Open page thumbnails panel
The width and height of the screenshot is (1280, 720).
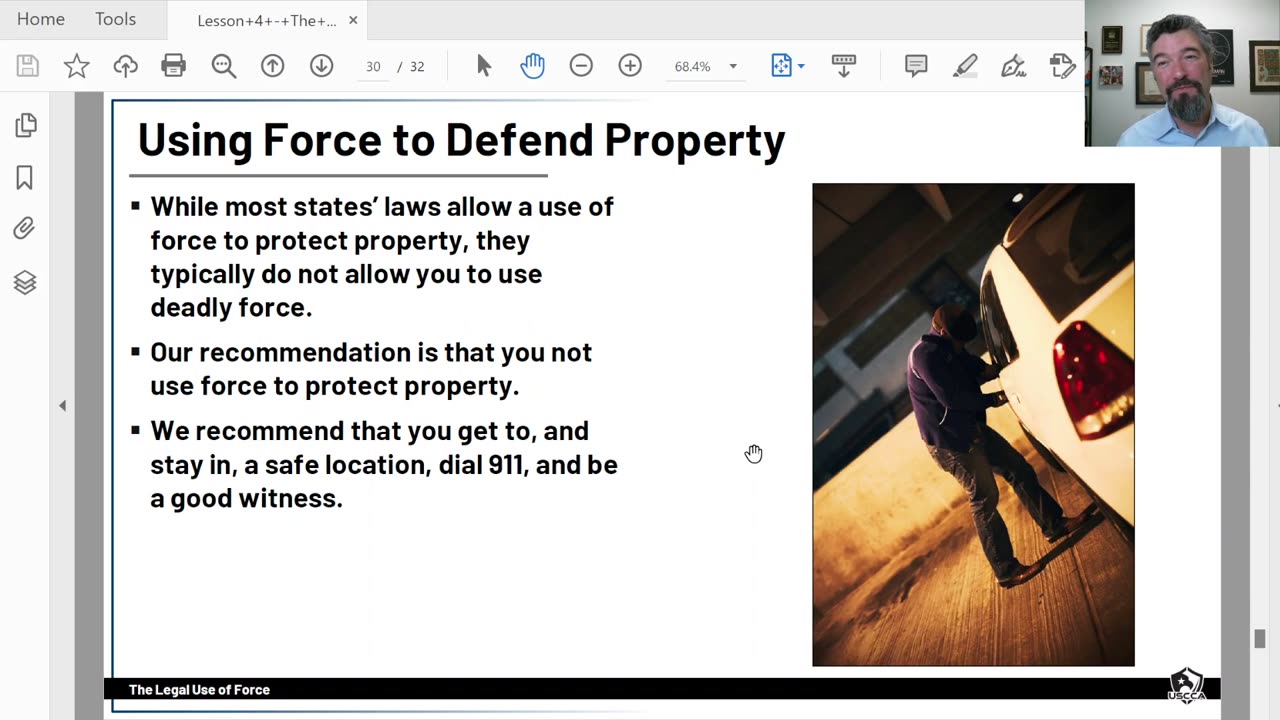pyautogui.click(x=25, y=125)
